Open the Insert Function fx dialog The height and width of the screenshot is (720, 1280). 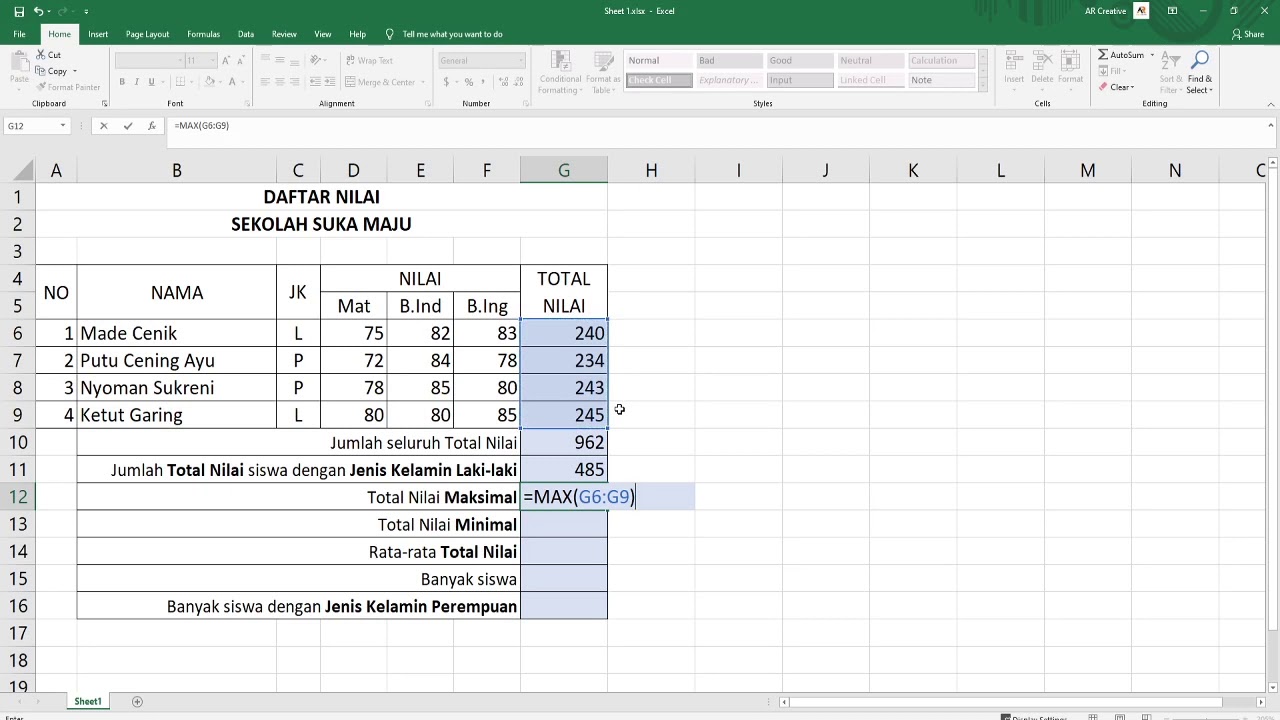(151, 126)
